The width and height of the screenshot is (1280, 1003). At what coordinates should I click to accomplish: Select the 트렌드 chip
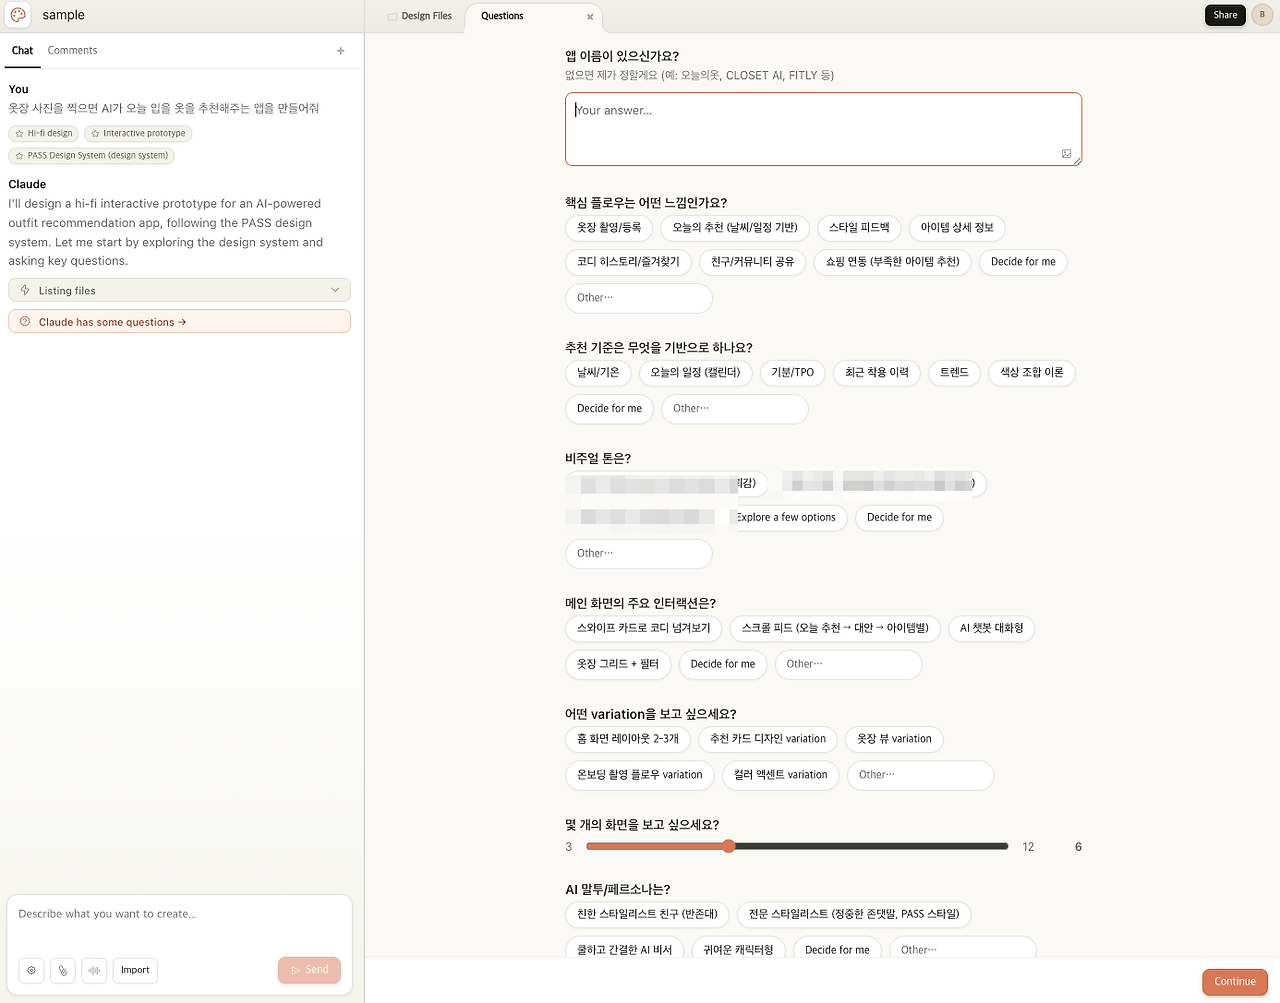tap(954, 373)
